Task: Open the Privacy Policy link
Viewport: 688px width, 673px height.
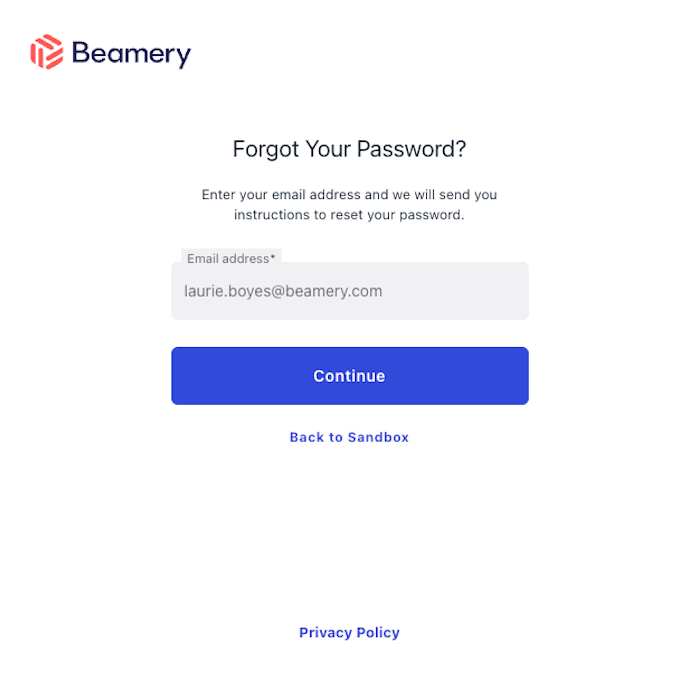Action: point(349,633)
